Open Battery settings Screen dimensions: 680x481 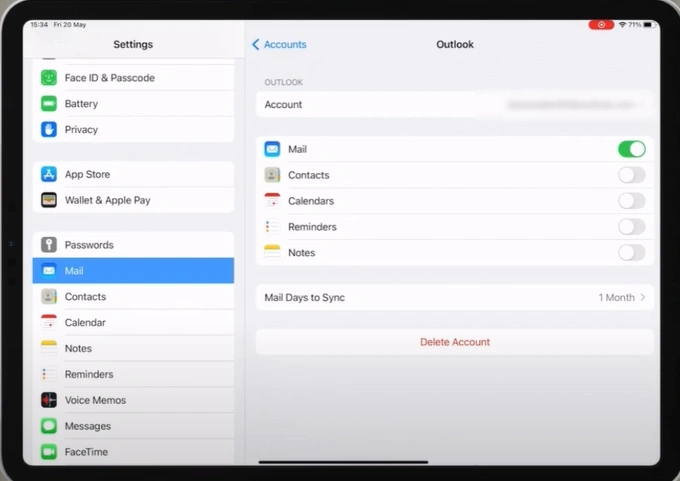click(133, 104)
